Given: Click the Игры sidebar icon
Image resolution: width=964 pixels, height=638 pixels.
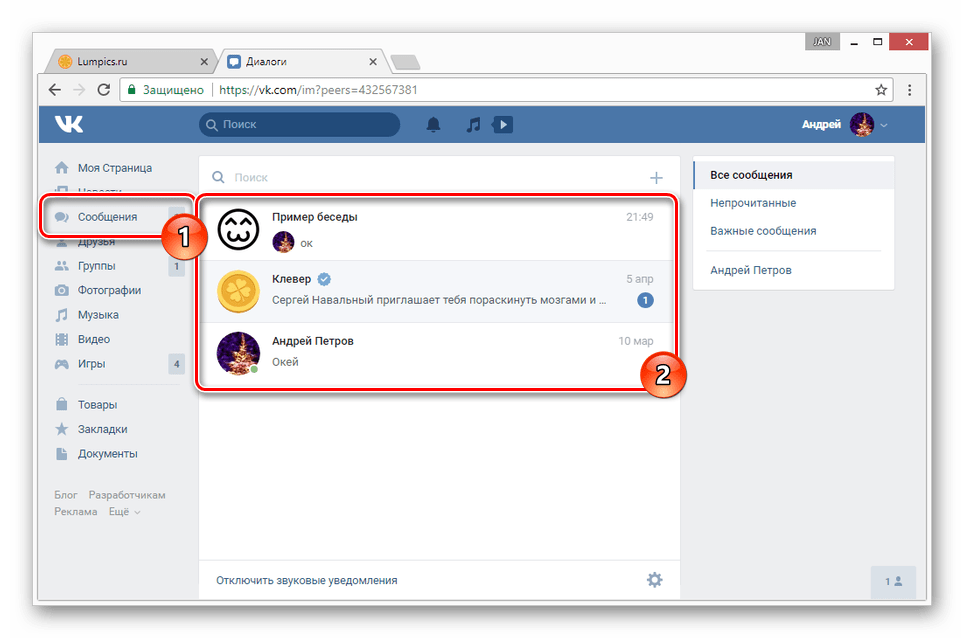Looking at the screenshot, I should point(61,364).
